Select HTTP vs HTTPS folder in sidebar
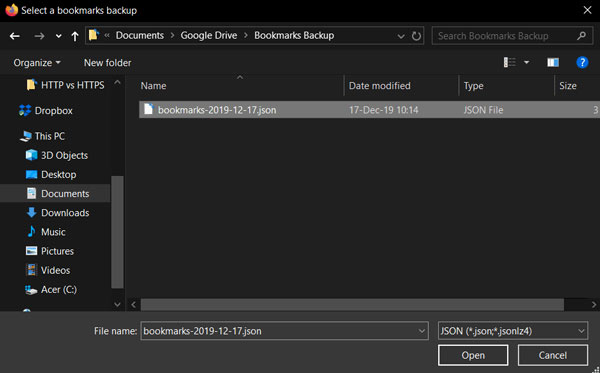This screenshot has height=373, width=600. point(65,85)
